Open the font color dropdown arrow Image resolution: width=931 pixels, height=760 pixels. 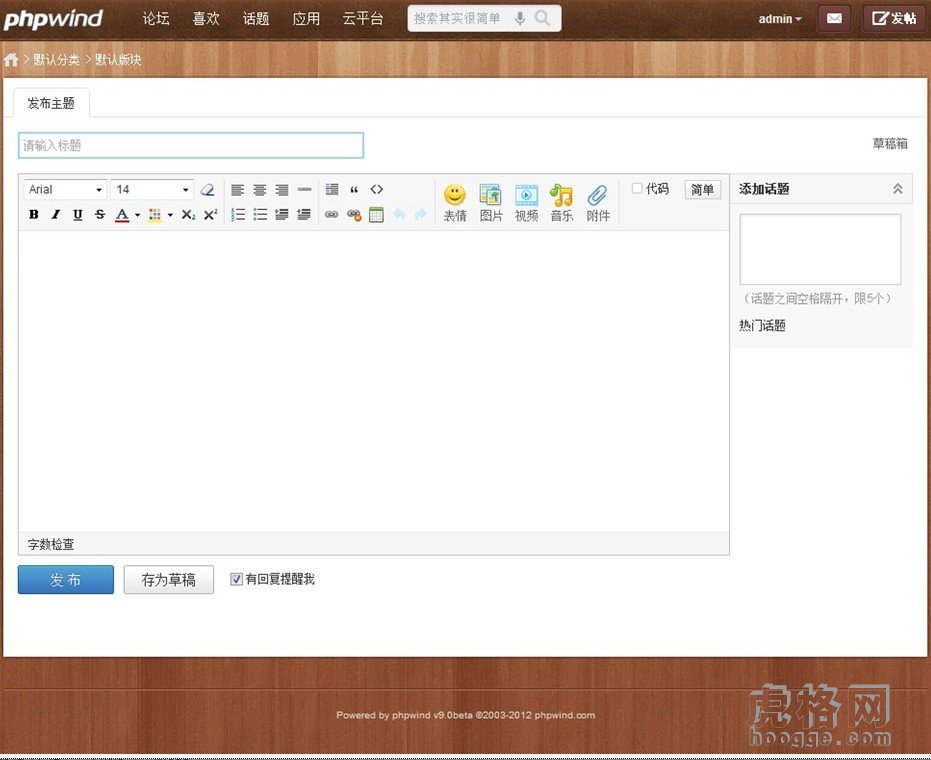(138, 215)
